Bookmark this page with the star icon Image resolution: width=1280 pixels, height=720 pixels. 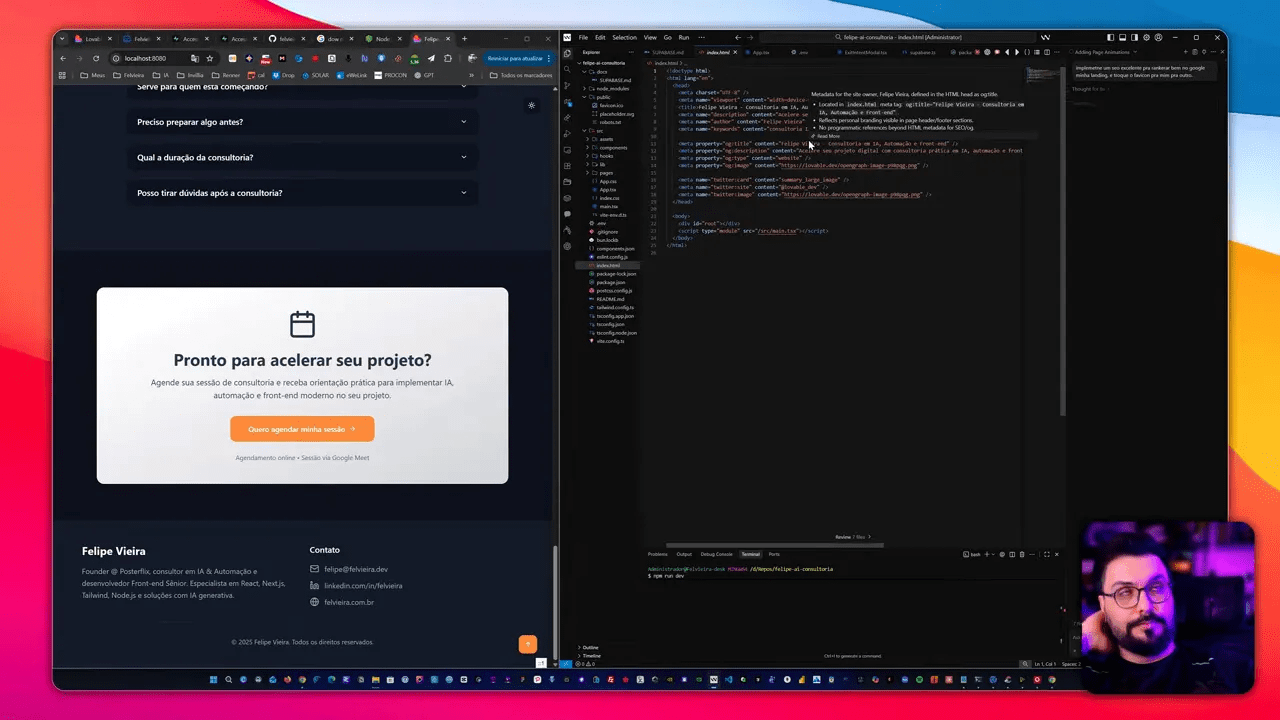(x=209, y=58)
